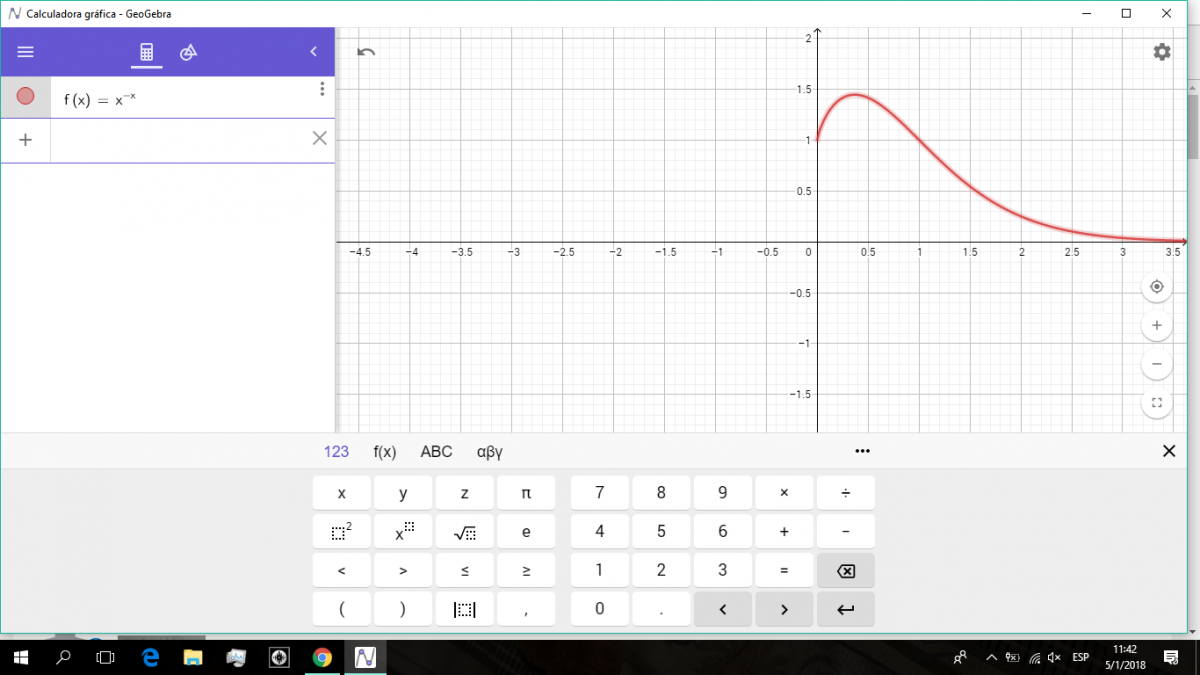Select the Algebra calculator view icon
This screenshot has width=1200, height=675.
(146, 52)
